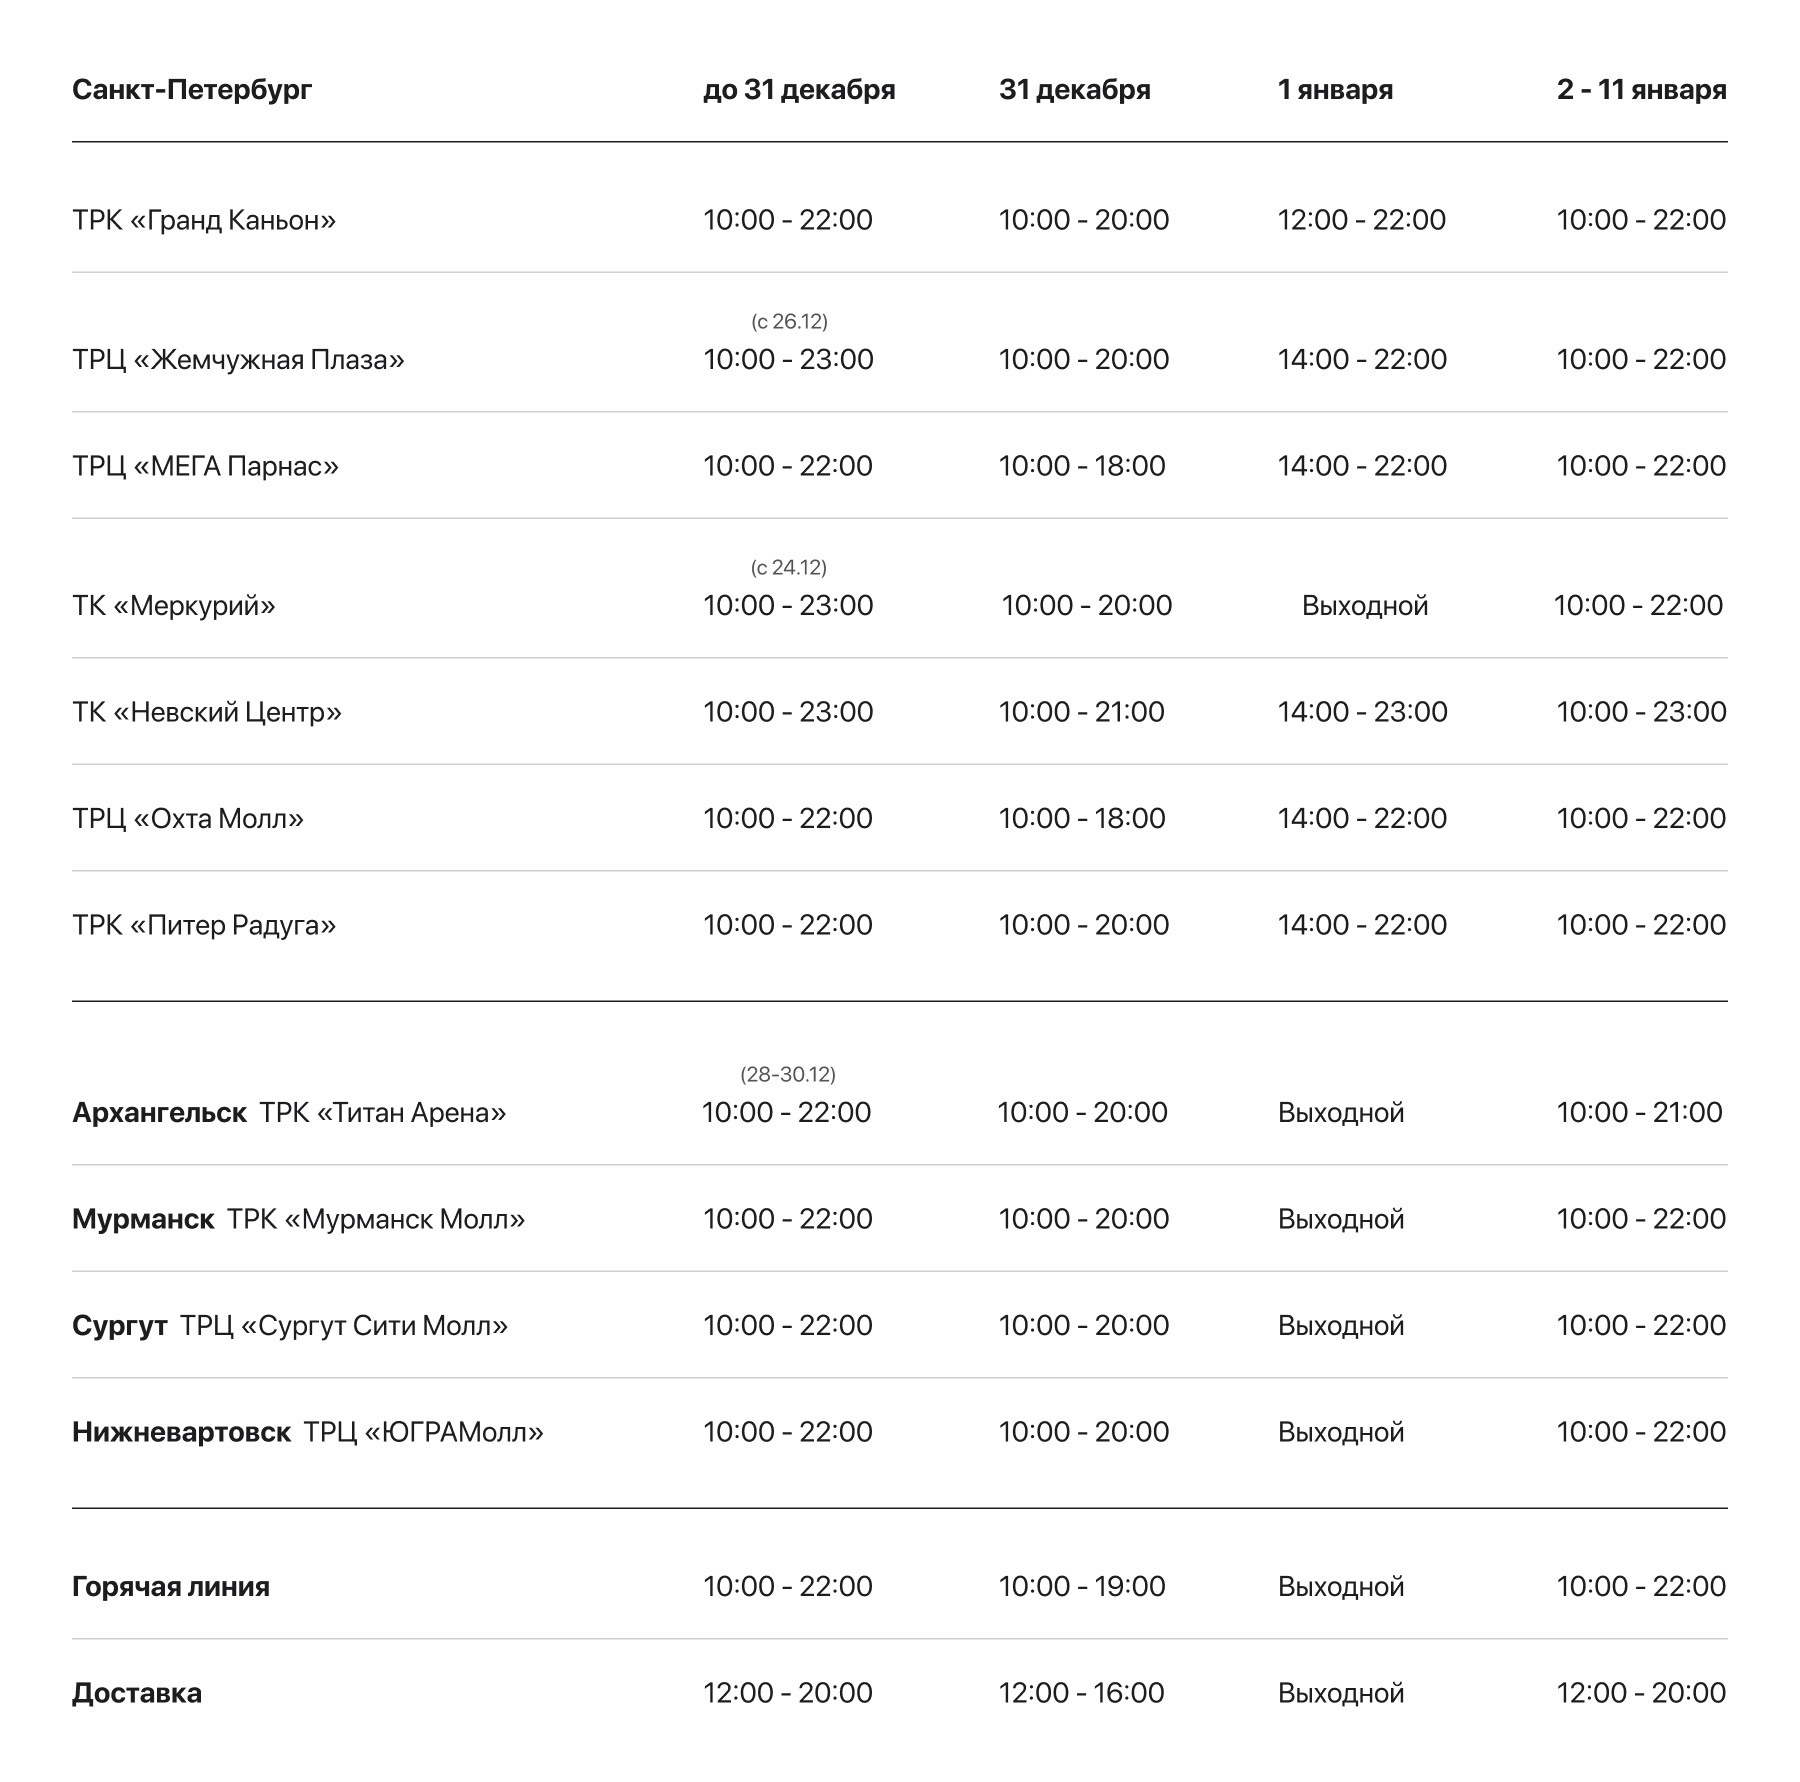Click the (с 26.12) note

coord(789,322)
